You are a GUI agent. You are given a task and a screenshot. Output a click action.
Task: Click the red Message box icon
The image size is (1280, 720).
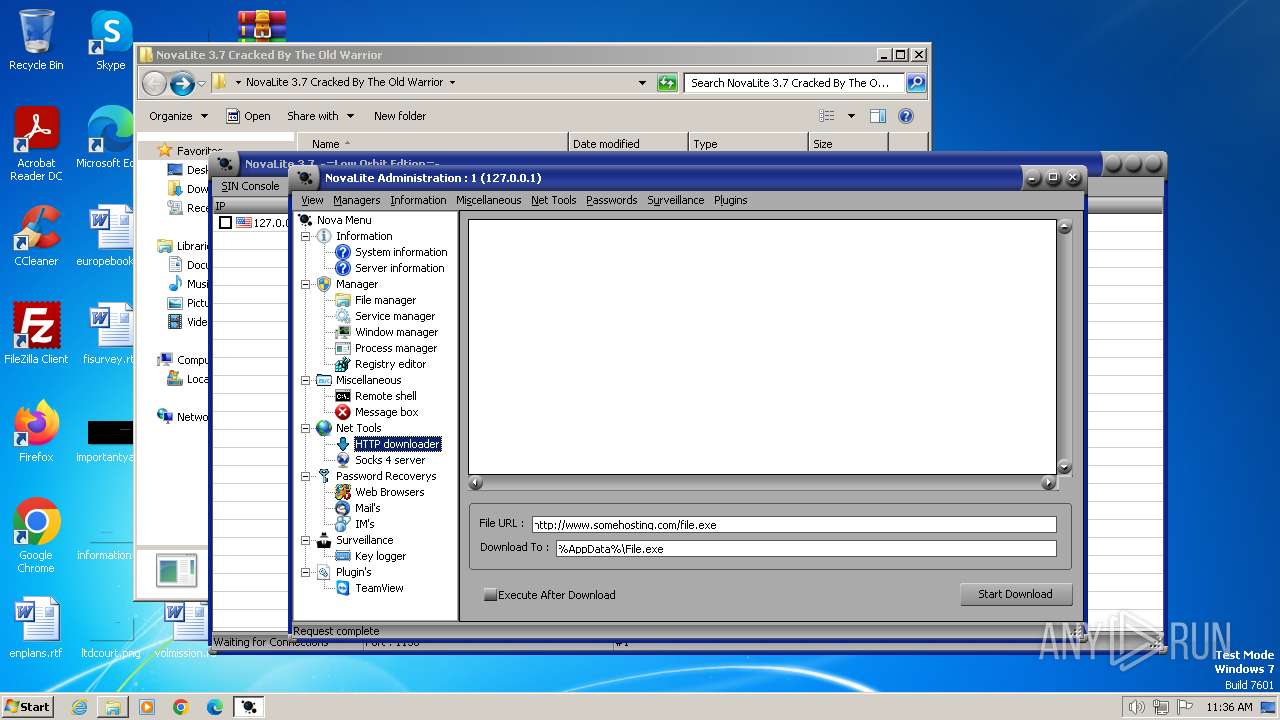click(343, 412)
